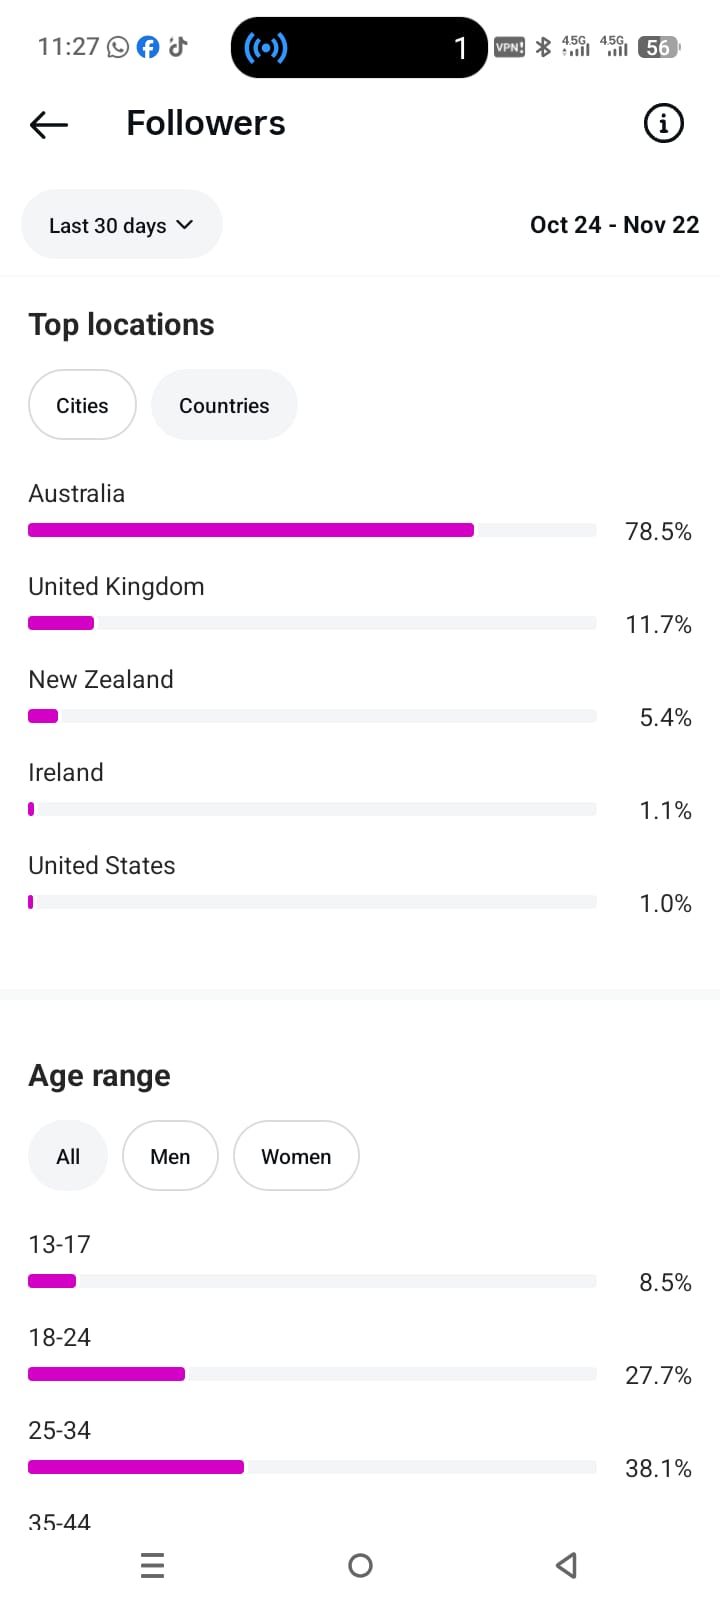Tap the TikTok notification icon
Image resolution: width=720 pixels, height=1600 pixels.
click(x=178, y=47)
